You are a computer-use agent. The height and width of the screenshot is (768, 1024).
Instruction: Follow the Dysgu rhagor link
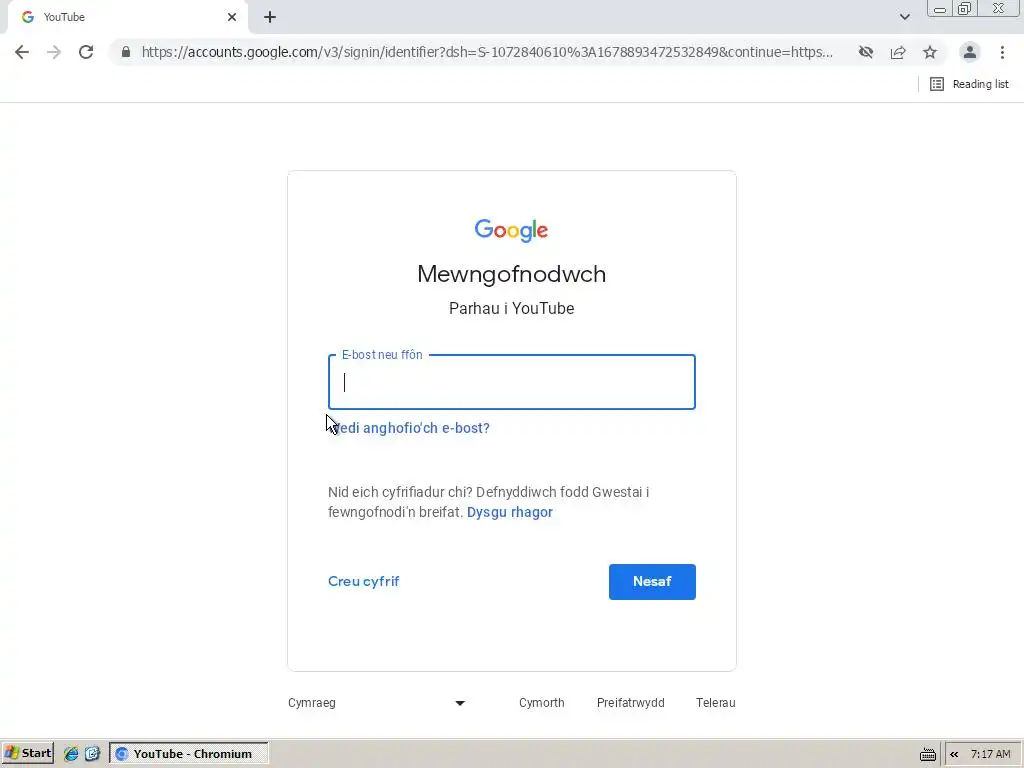(x=509, y=512)
